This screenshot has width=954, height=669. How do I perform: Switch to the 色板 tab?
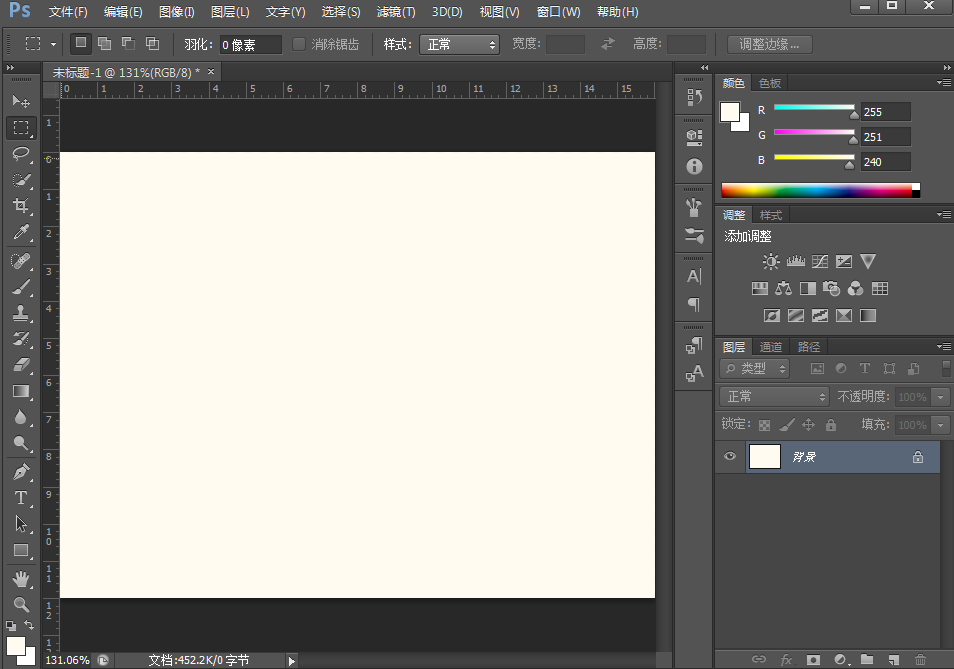(770, 83)
